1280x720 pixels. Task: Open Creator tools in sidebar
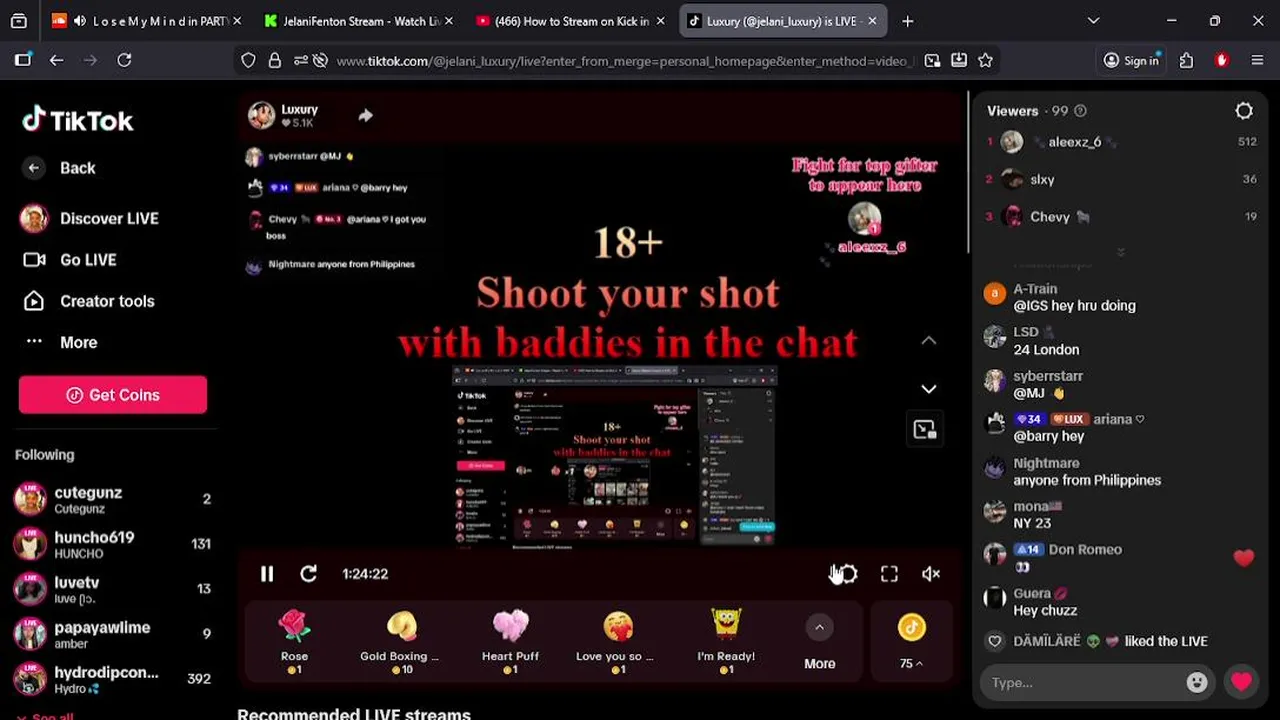coord(89,301)
